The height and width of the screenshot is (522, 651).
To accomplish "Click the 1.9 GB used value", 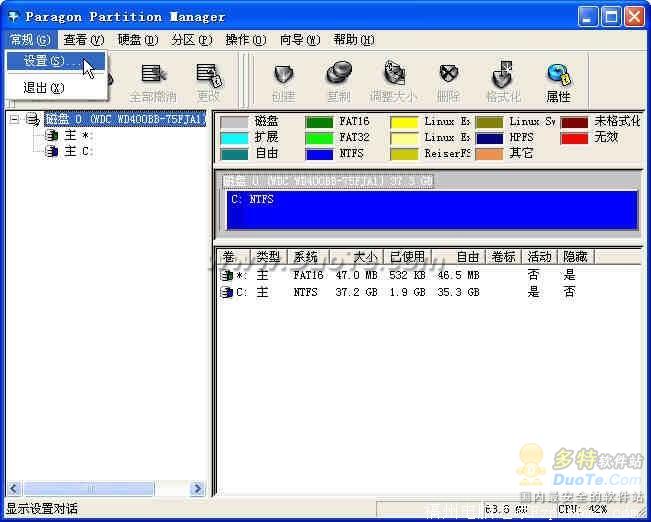I will click(x=407, y=292).
